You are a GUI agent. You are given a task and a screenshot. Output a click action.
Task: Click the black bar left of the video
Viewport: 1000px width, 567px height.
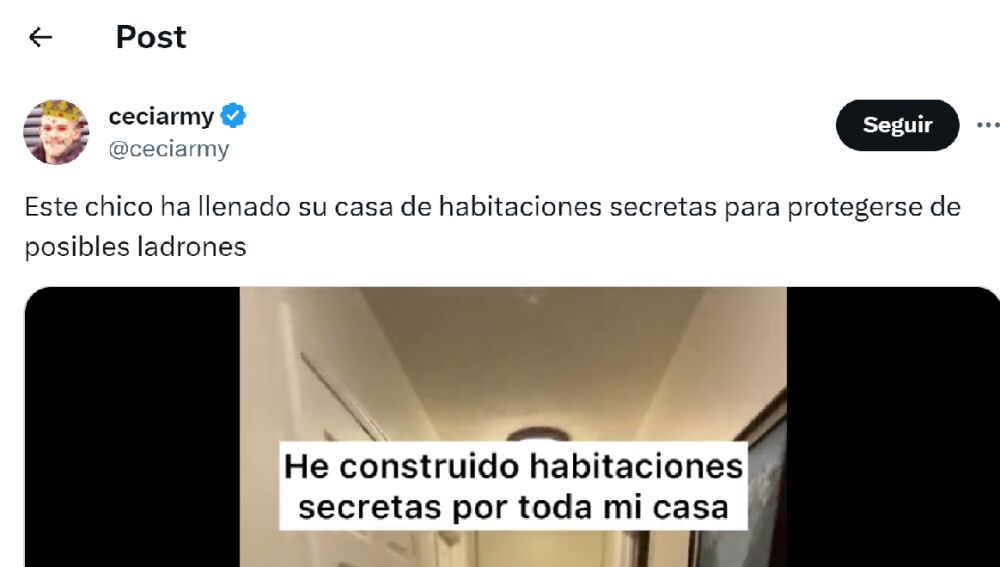132,427
